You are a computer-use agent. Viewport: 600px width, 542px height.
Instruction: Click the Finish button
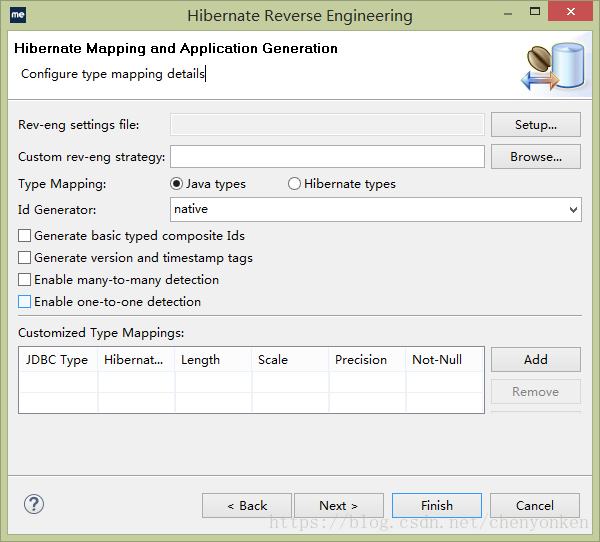click(x=437, y=506)
